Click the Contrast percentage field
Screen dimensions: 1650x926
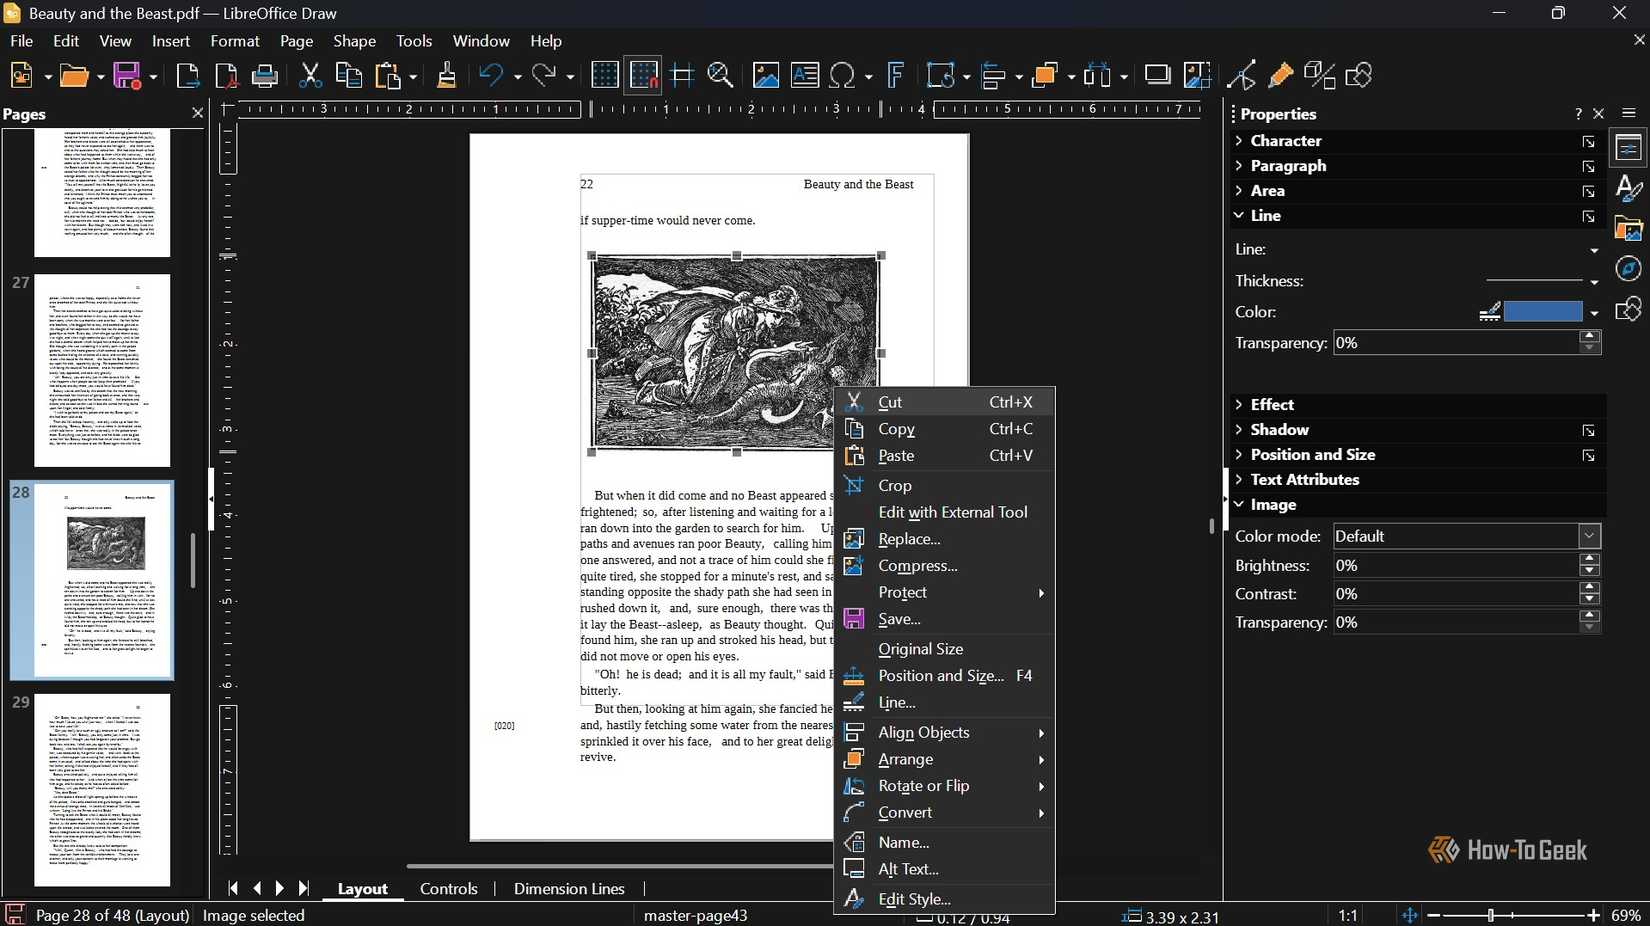tap(1457, 594)
